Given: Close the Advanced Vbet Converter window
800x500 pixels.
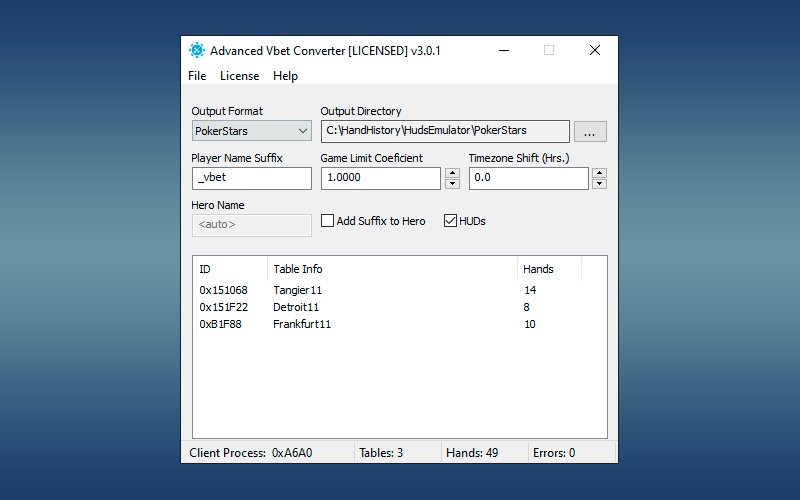Looking at the screenshot, I should coord(595,50).
